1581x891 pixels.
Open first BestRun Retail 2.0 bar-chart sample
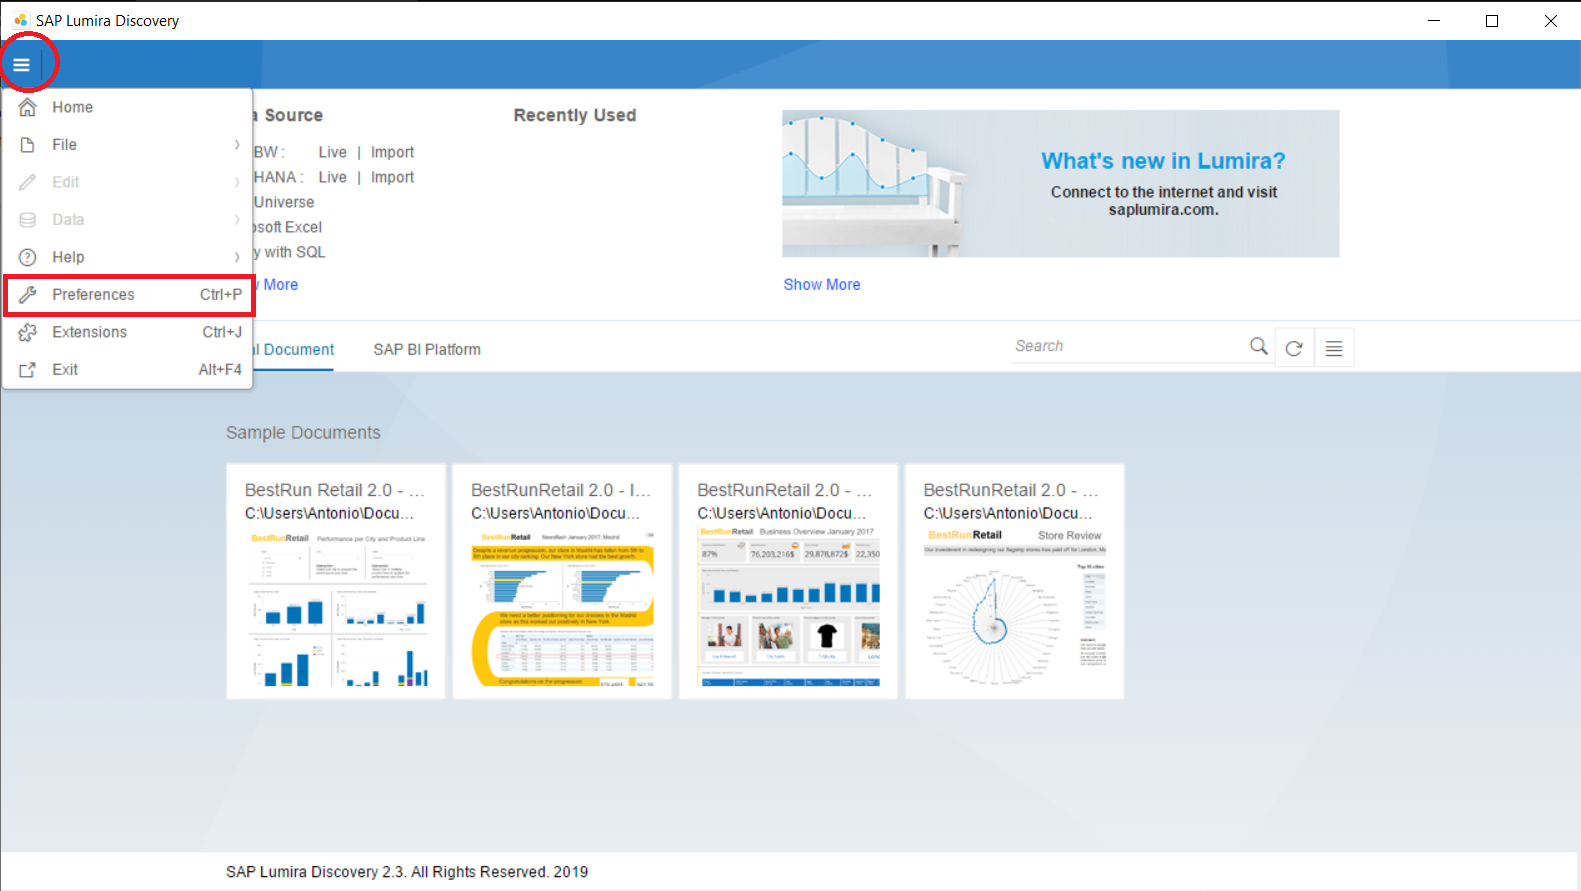[336, 581]
